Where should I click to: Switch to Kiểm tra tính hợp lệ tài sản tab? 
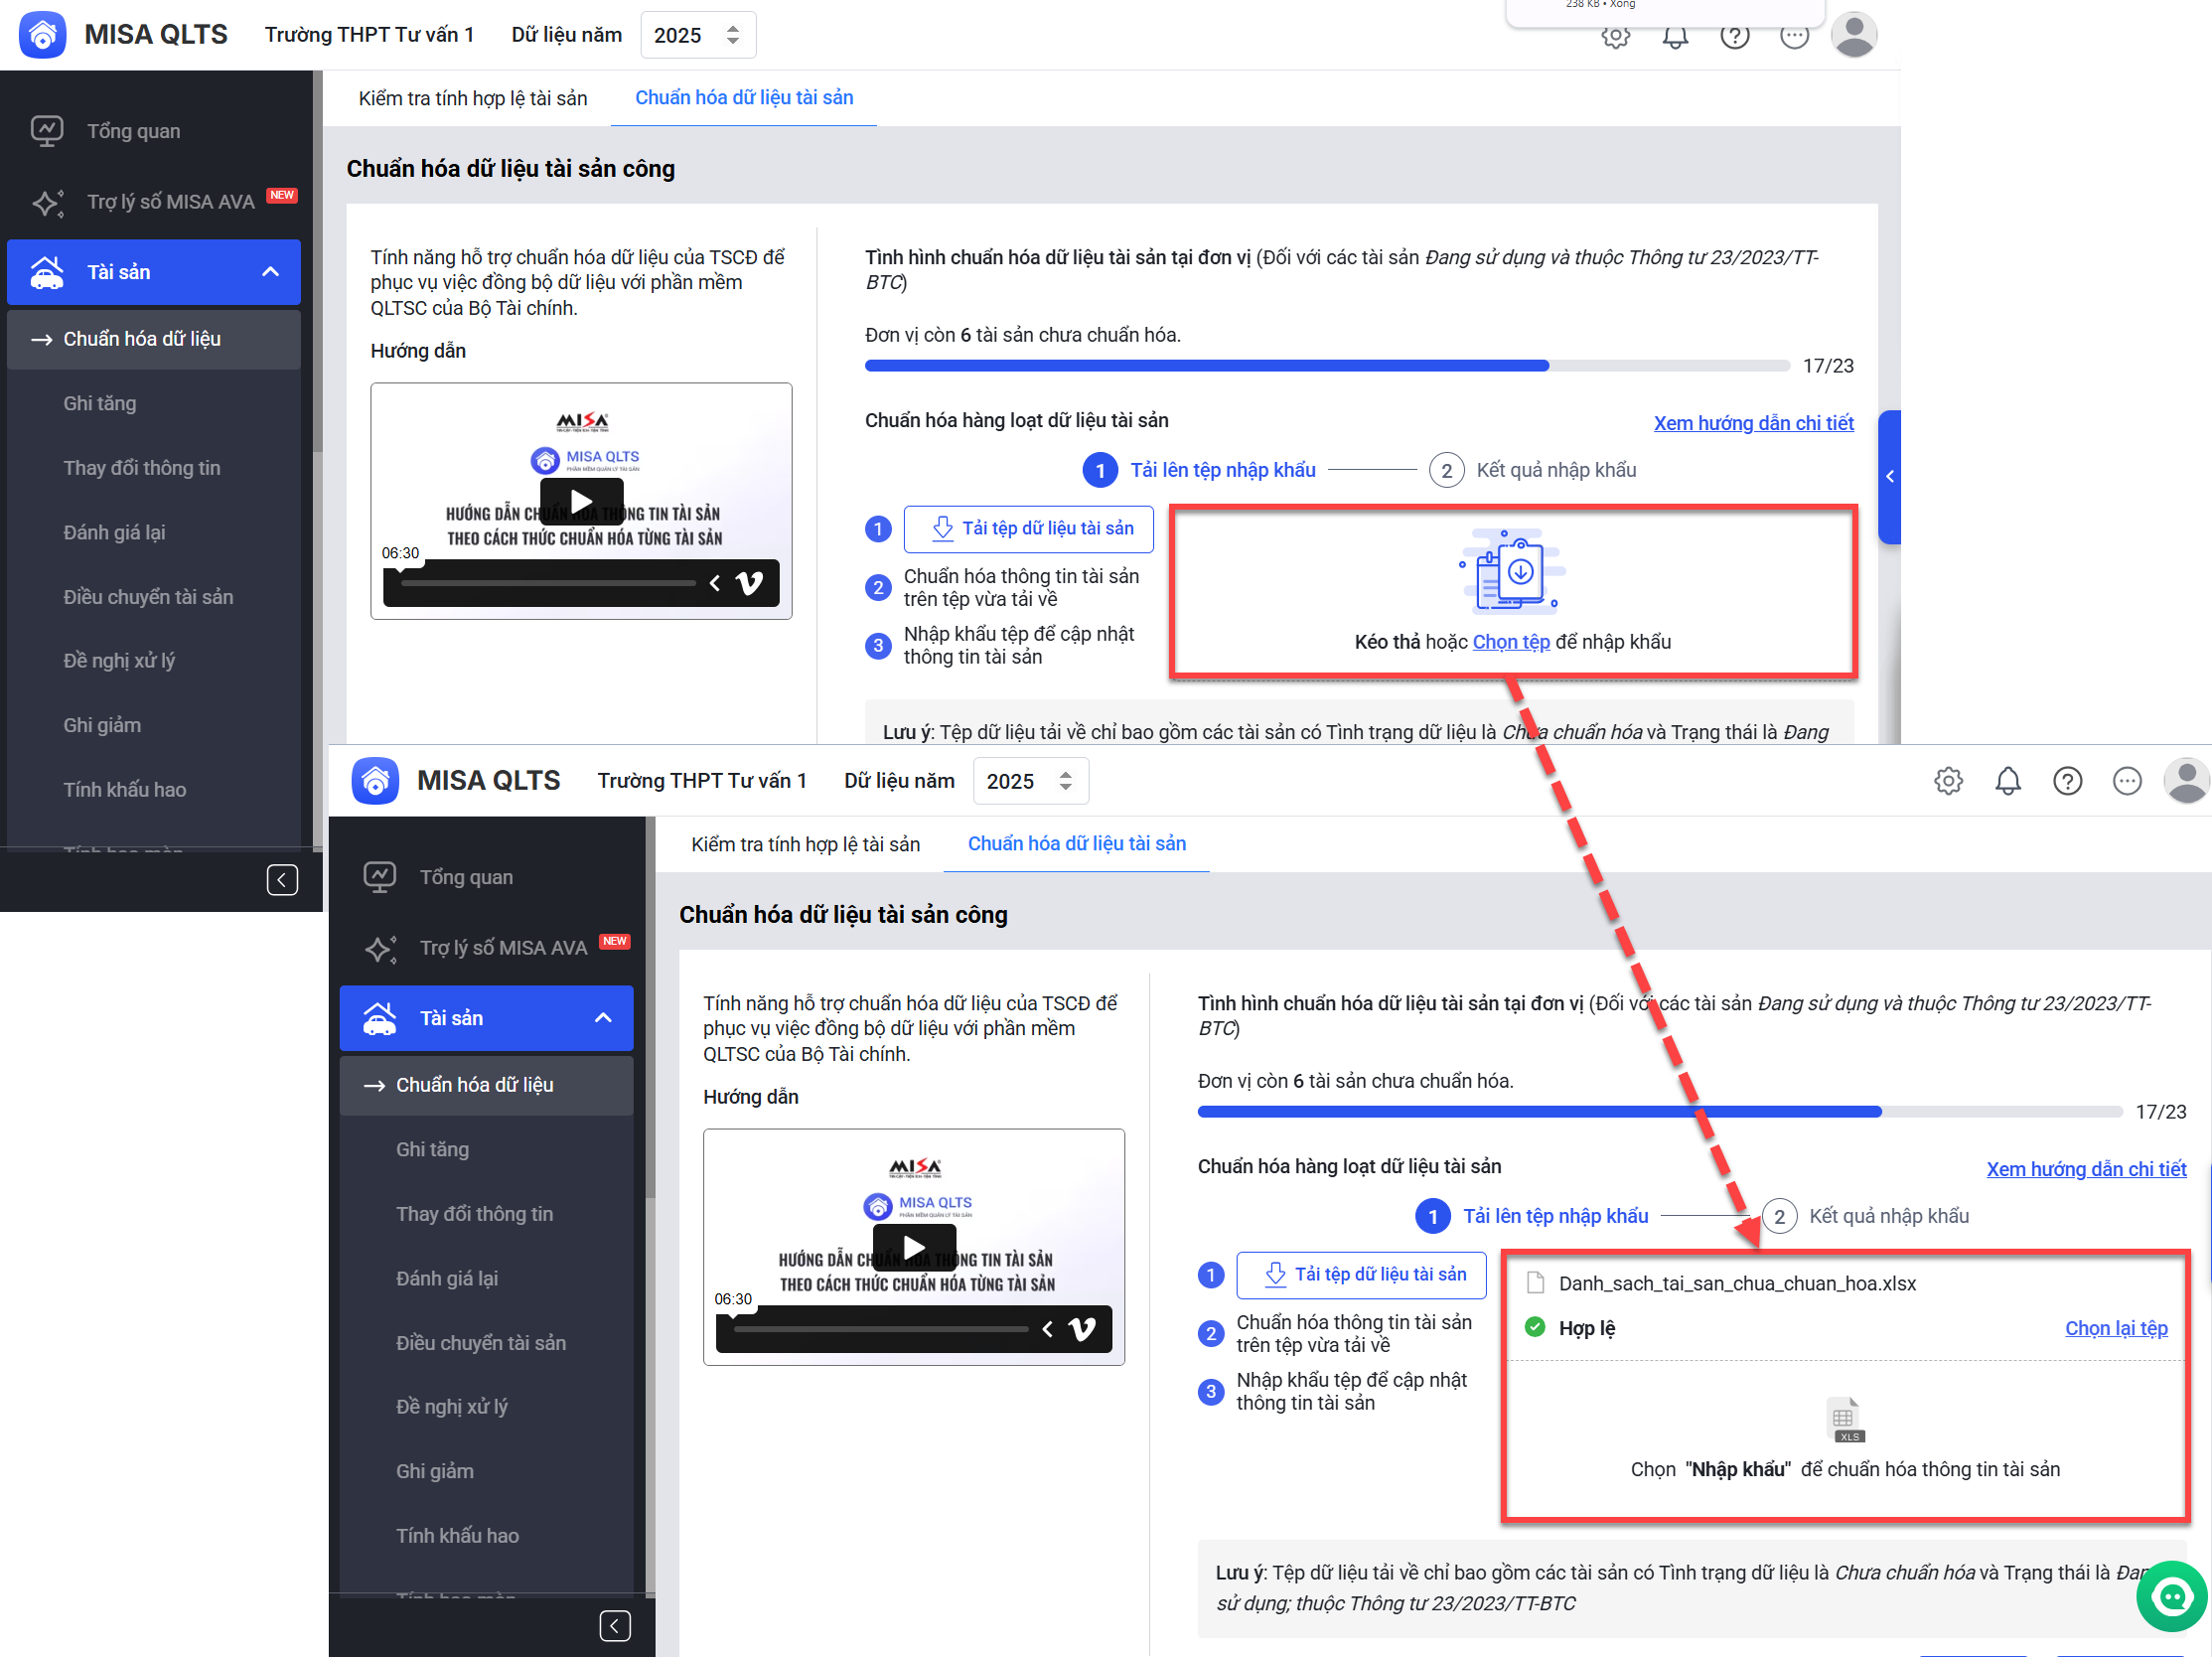[x=805, y=844]
